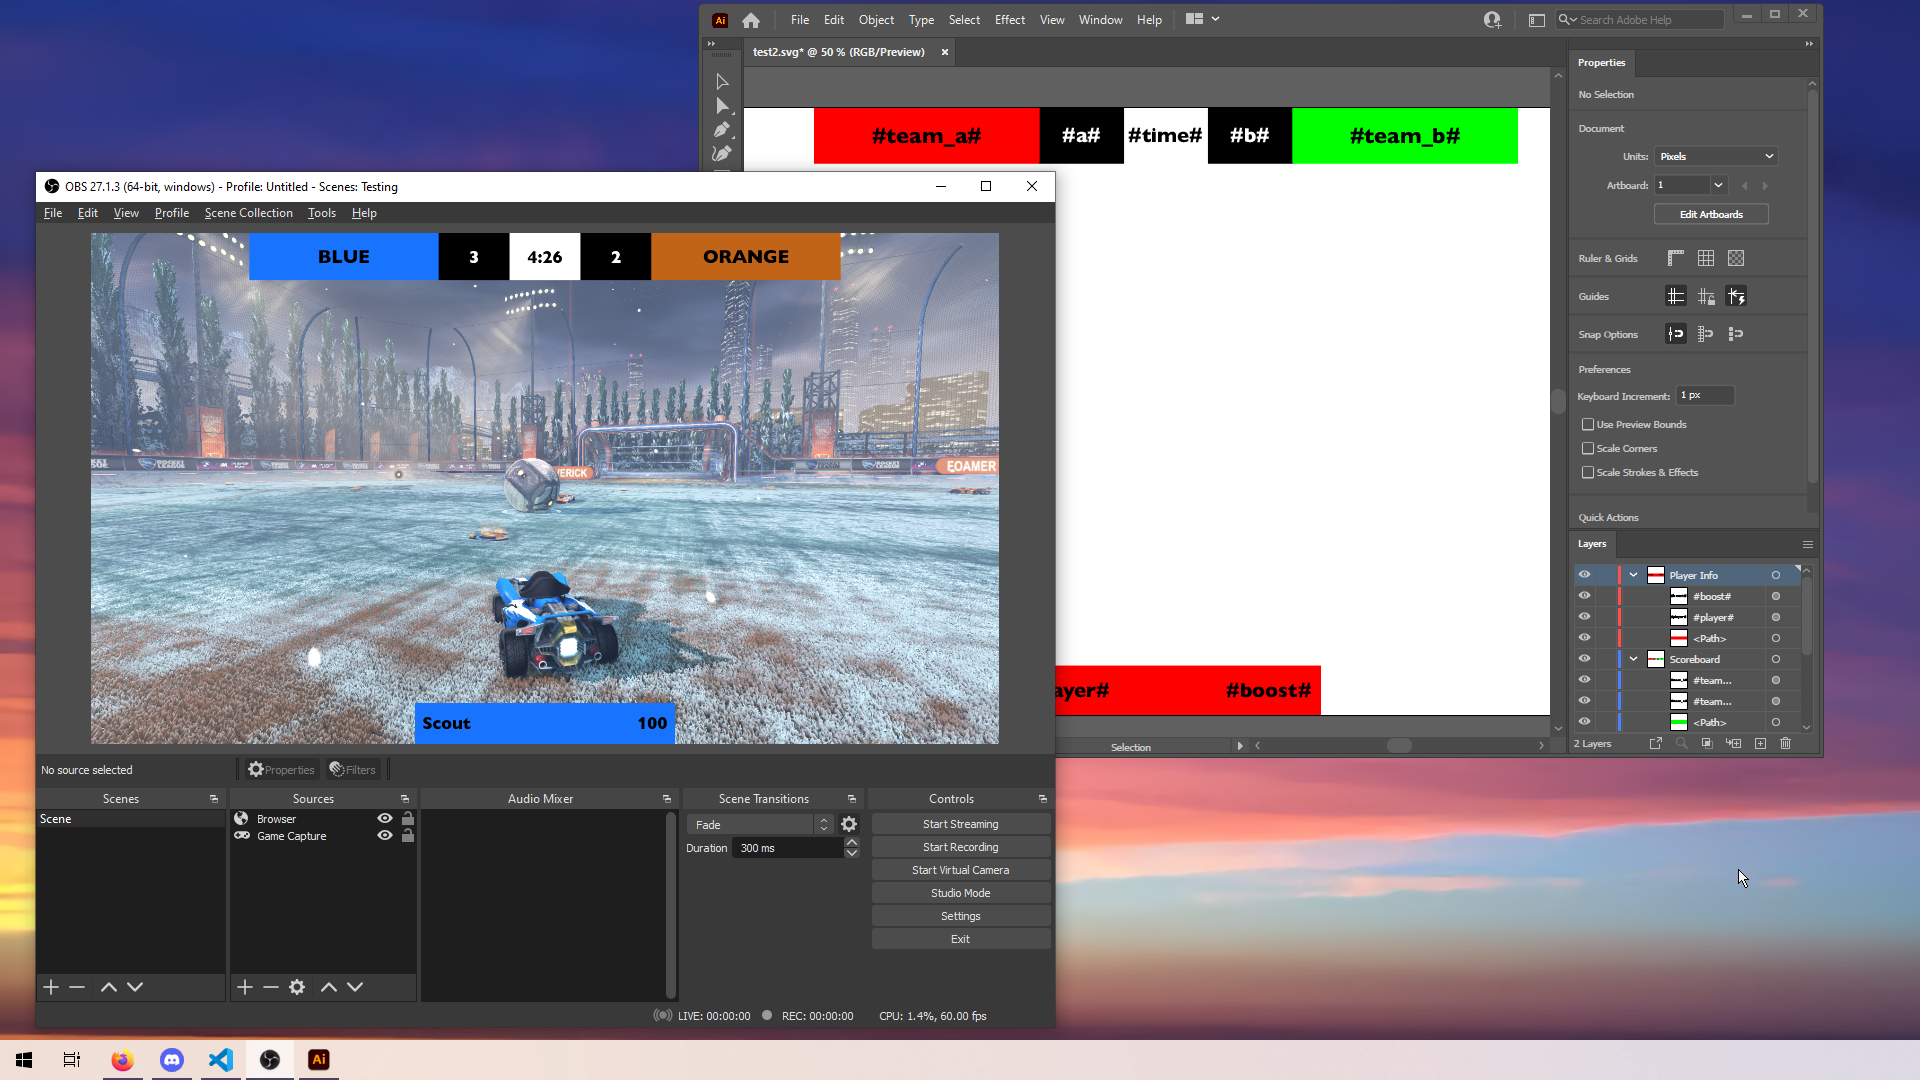1920x1080 pixels.
Task: Click the Edit Artboards button
Action: pos(1710,214)
